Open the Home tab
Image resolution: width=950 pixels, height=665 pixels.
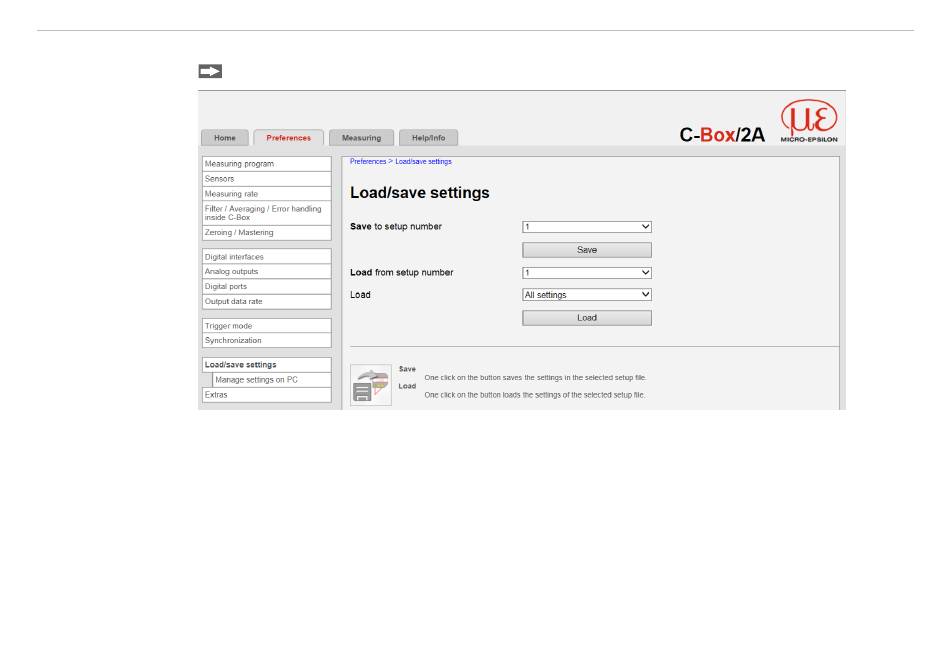coord(225,138)
